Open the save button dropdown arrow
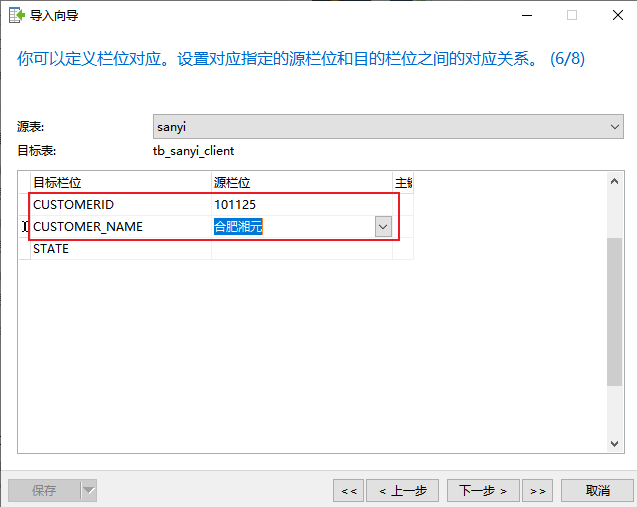Screen dimensions: 637x507 click(89, 491)
